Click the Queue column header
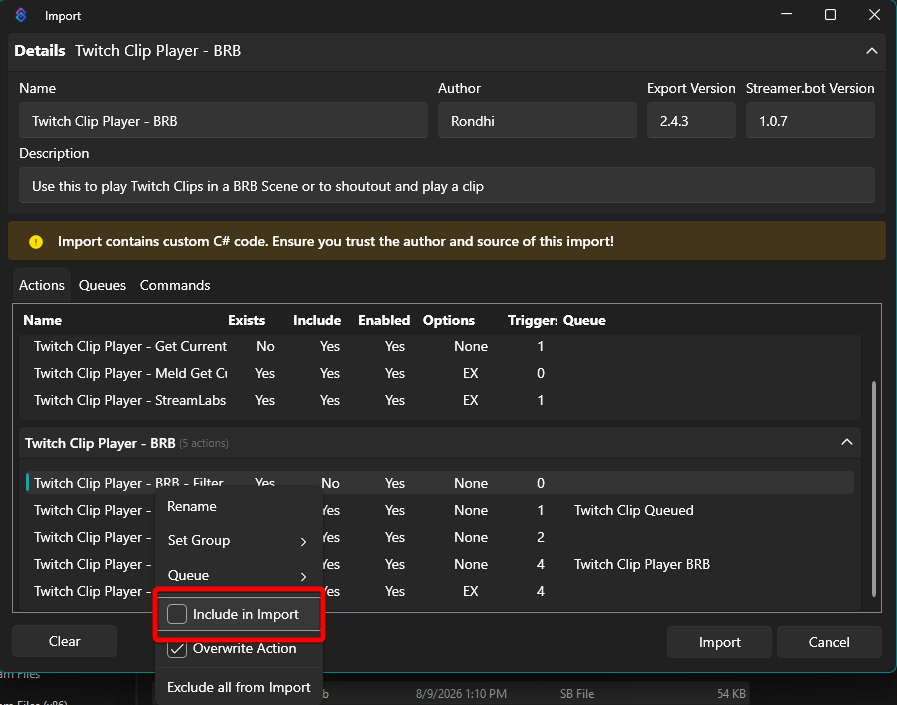897x705 pixels. 584,320
